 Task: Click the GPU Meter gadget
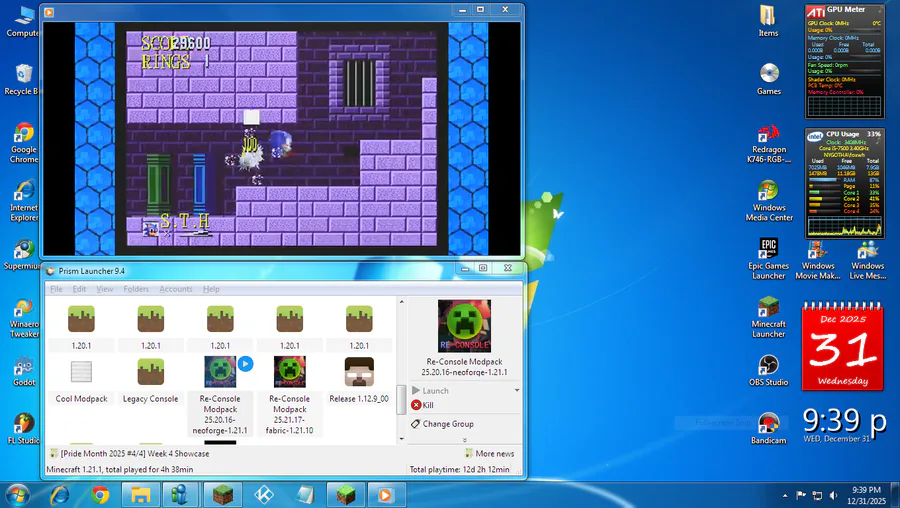(844, 61)
